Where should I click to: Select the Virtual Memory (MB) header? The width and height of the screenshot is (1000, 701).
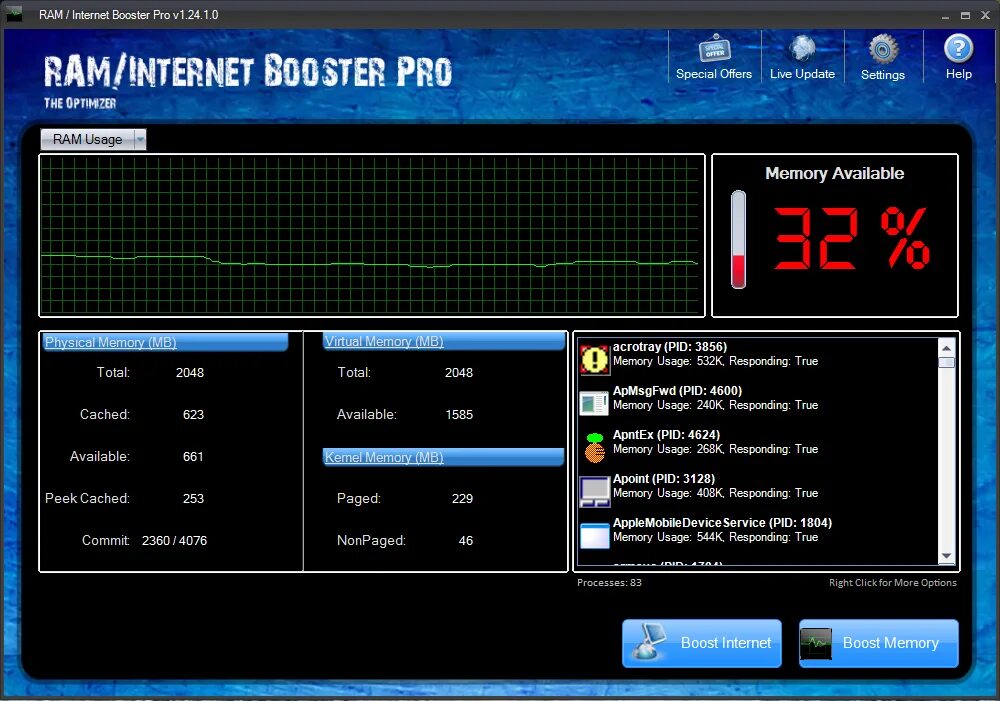pos(444,341)
